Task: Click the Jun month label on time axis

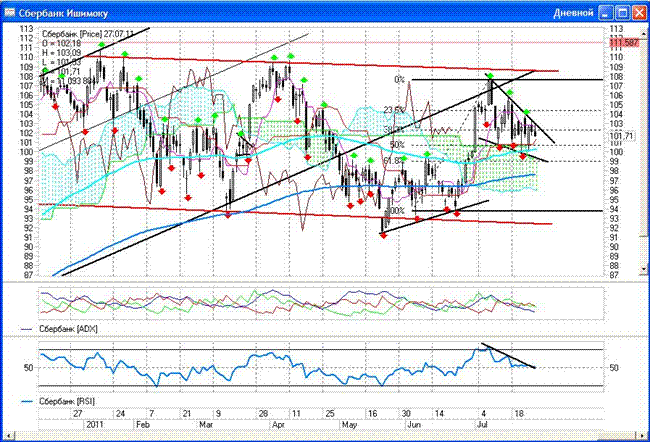Action: tap(414, 425)
